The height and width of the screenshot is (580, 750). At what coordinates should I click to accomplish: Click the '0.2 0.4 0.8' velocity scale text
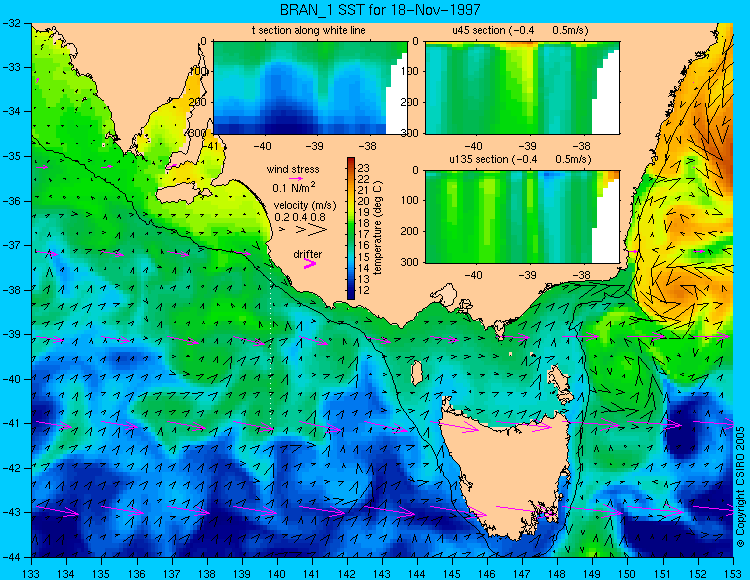300,217
